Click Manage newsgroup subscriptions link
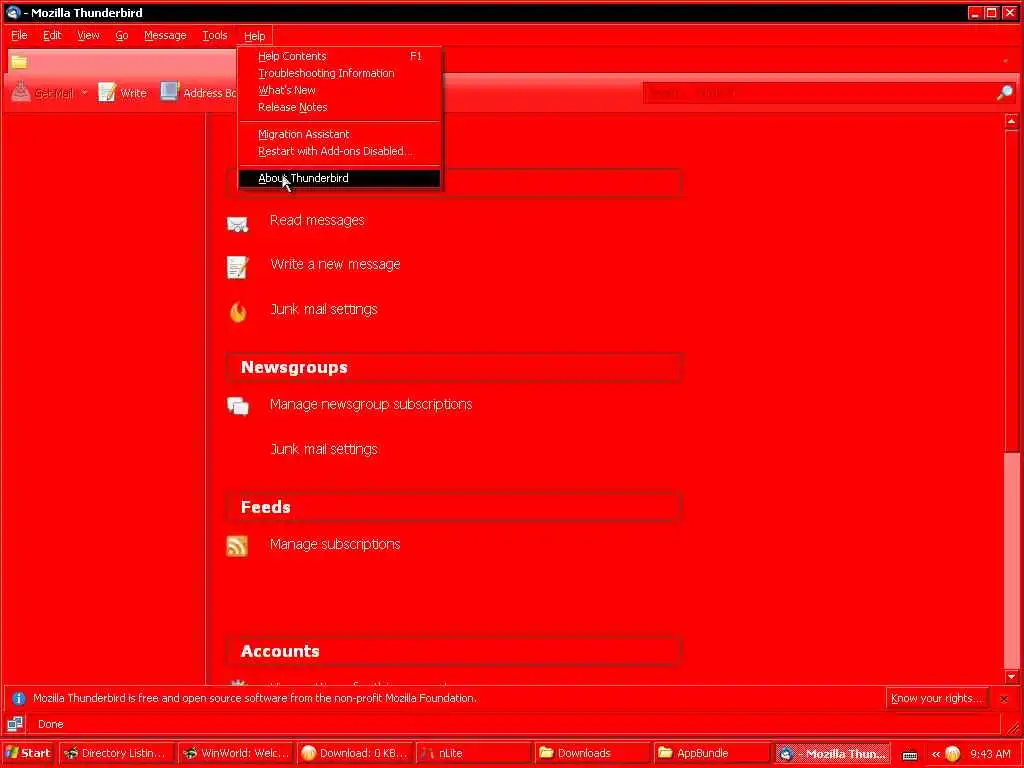1024x768 pixels. click(371, 404)
